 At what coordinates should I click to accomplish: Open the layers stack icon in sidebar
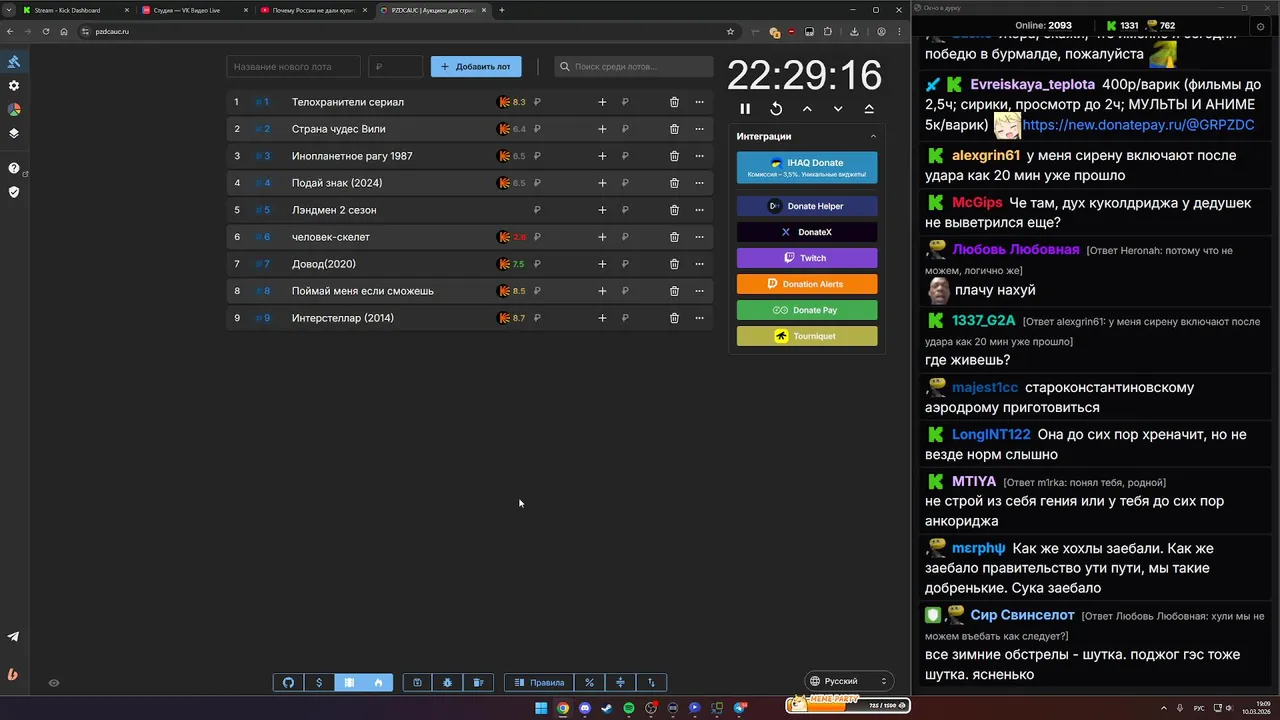(14, 133)
